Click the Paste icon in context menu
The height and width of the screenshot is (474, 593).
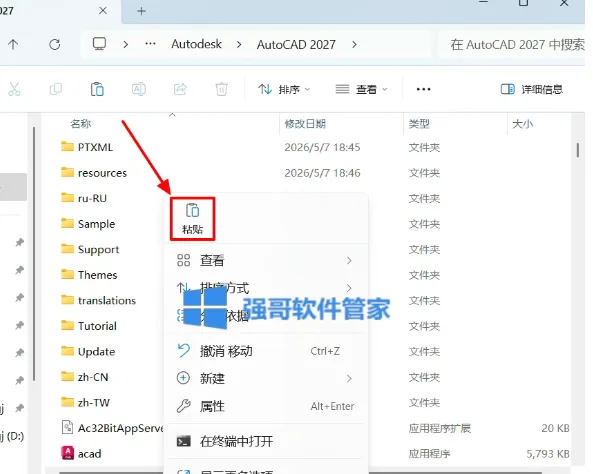(192, 218)
